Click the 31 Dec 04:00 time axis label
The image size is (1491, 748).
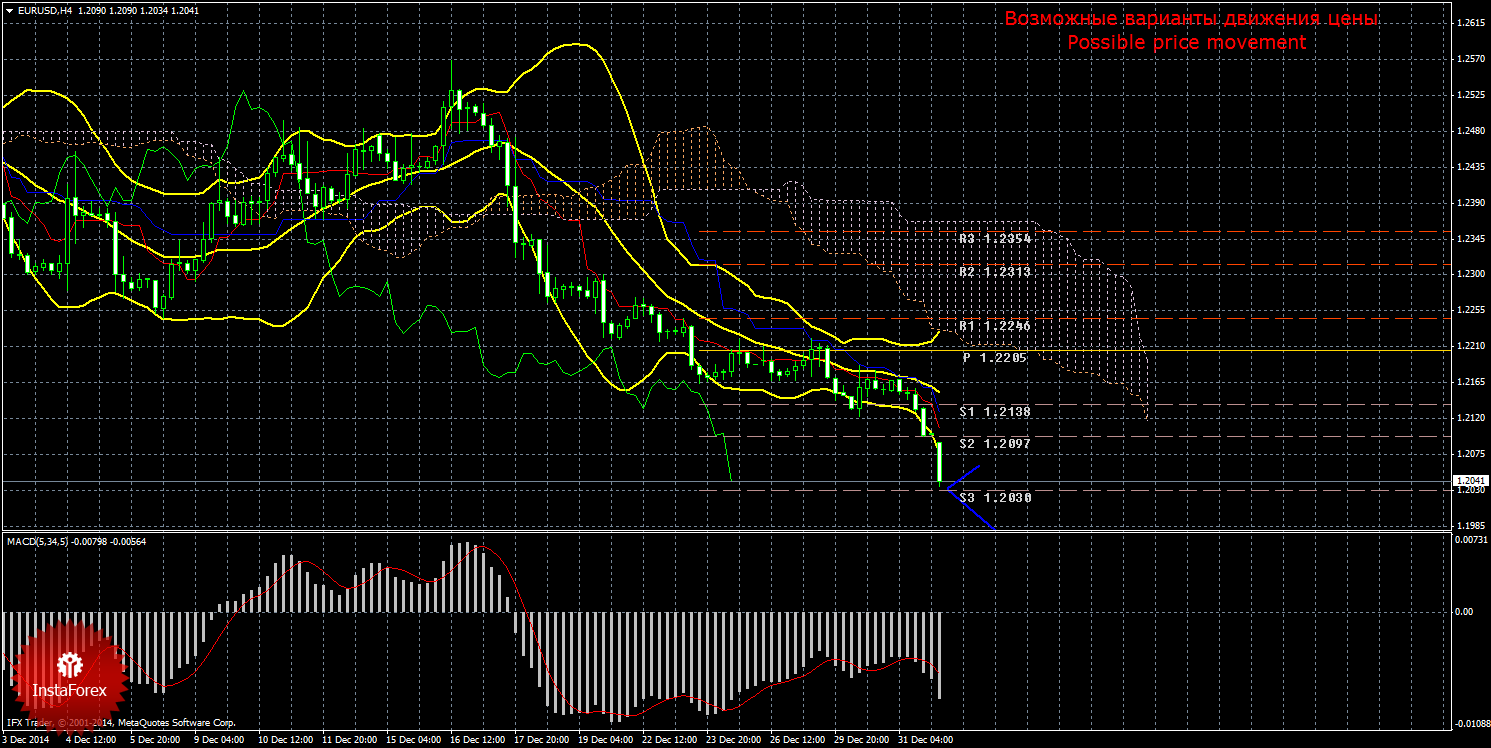point(924,740)
